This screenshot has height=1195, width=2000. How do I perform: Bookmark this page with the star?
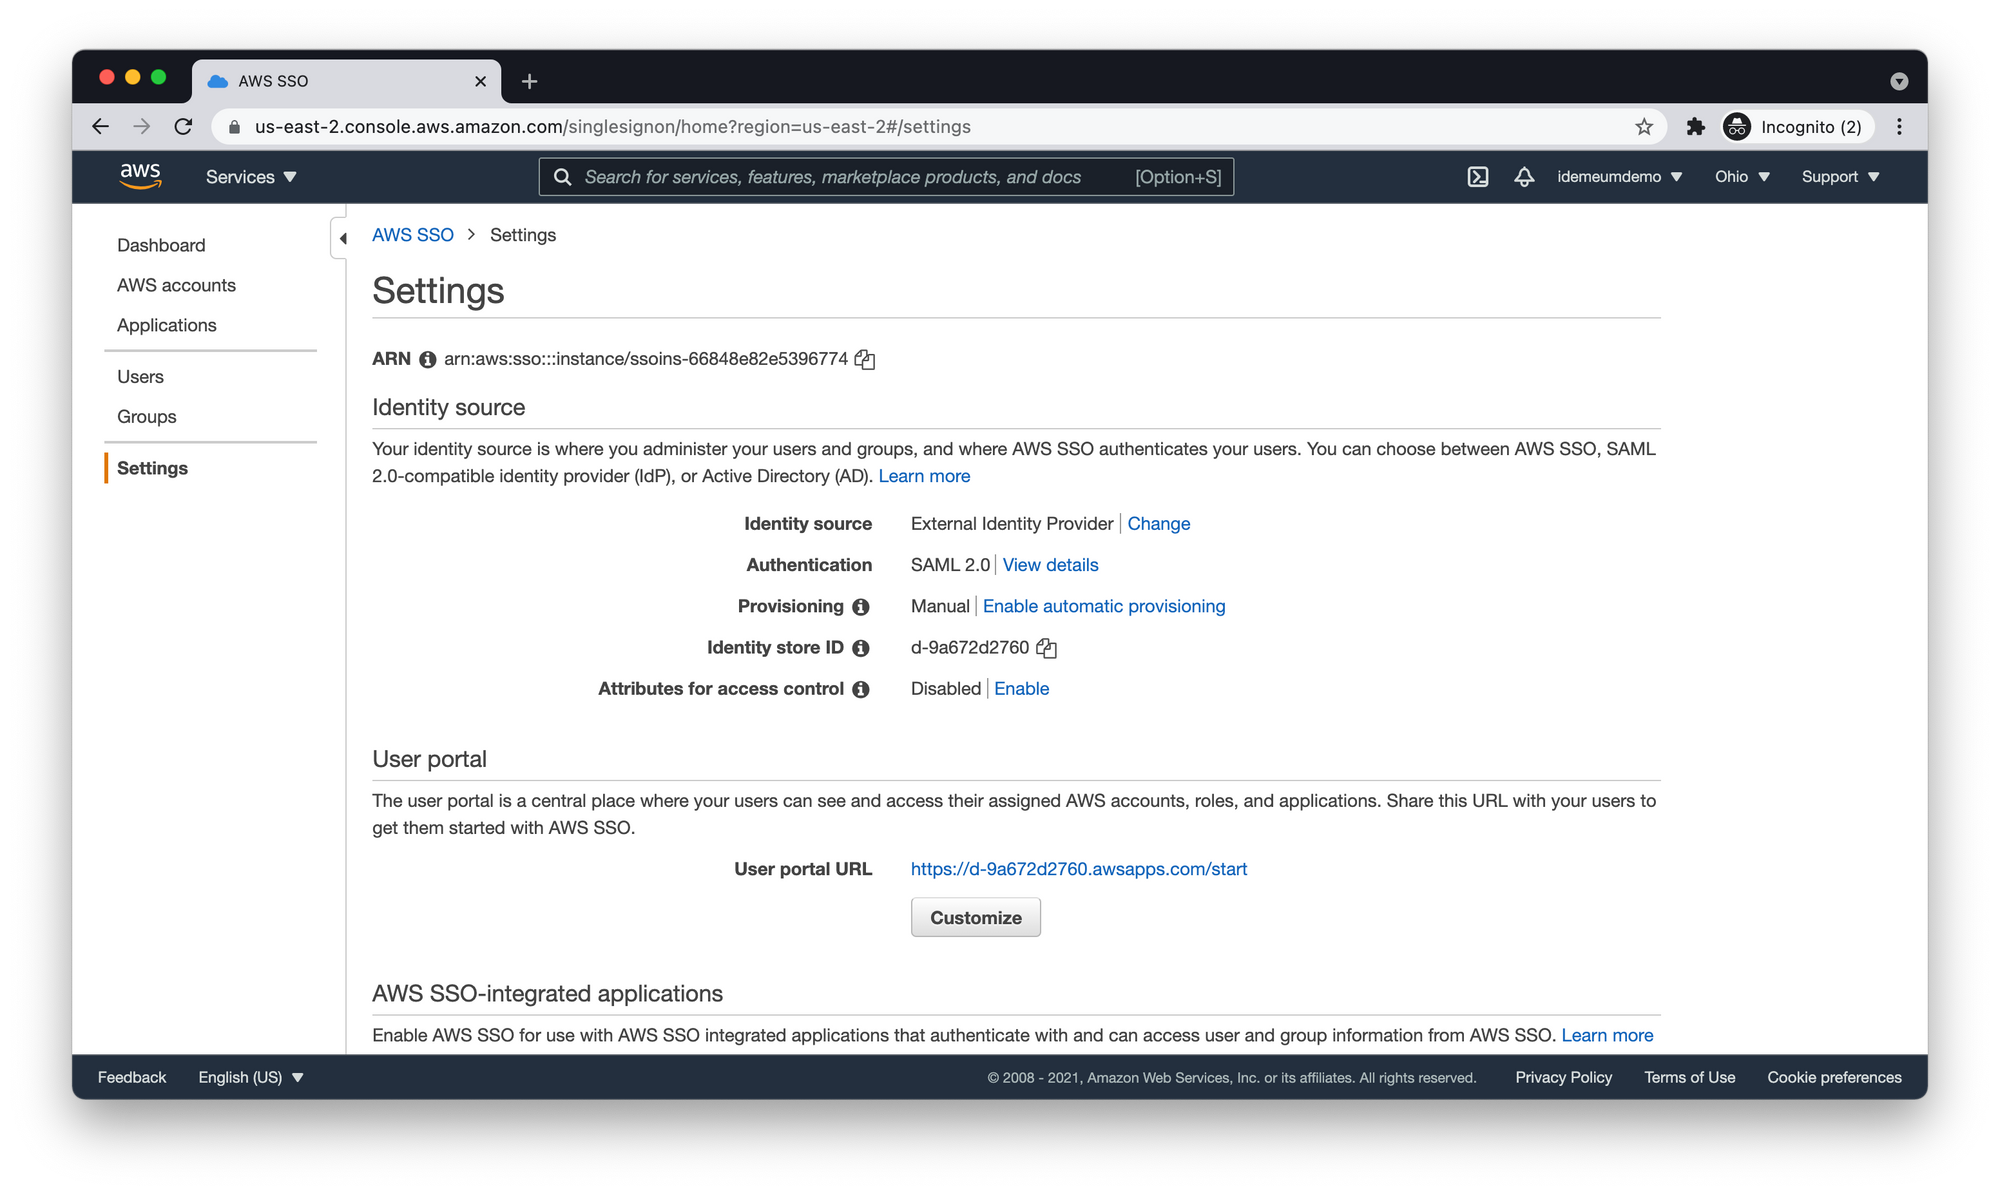[1644, 127]
